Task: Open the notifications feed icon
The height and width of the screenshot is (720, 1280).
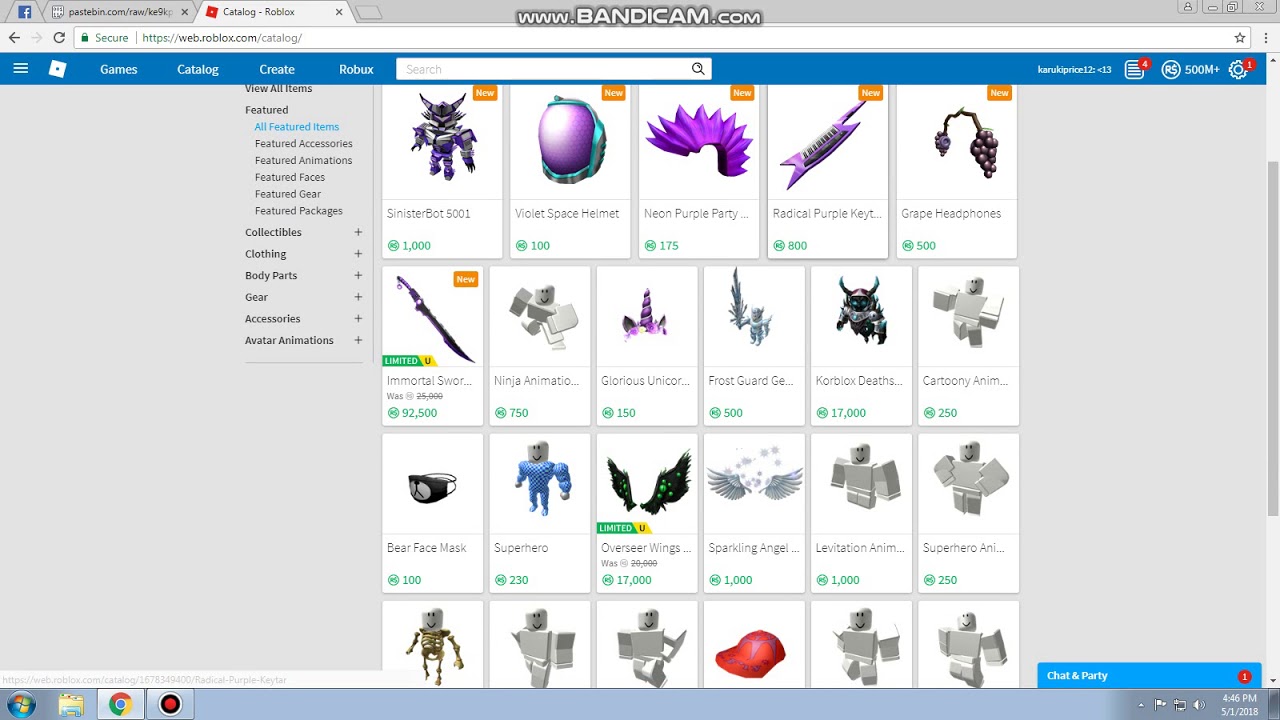Action: pyautogui.click(x=1134, y=69)
